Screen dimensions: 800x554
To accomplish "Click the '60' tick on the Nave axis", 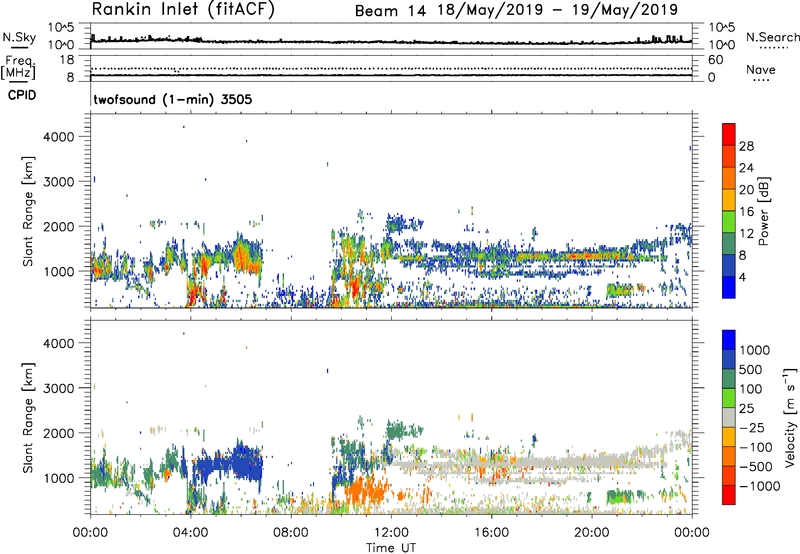I will [x=715, y=60].
